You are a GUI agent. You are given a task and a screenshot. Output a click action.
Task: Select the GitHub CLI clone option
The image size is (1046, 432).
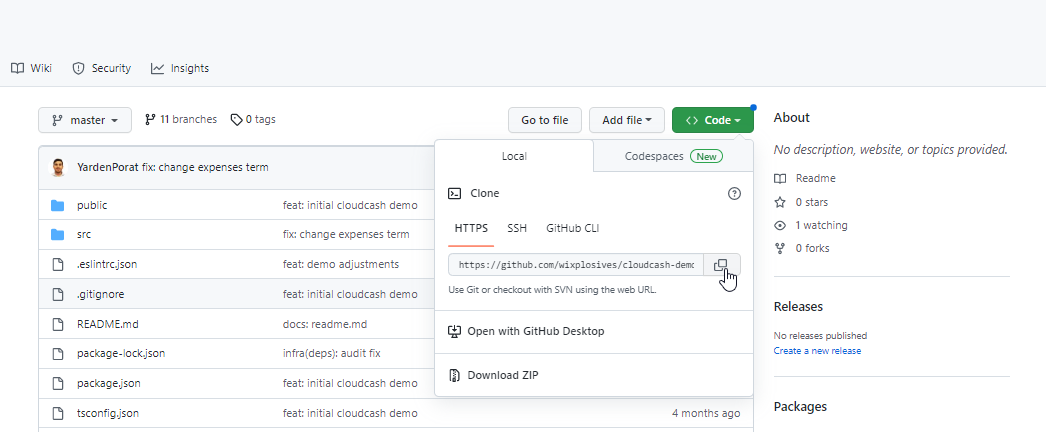572,228
